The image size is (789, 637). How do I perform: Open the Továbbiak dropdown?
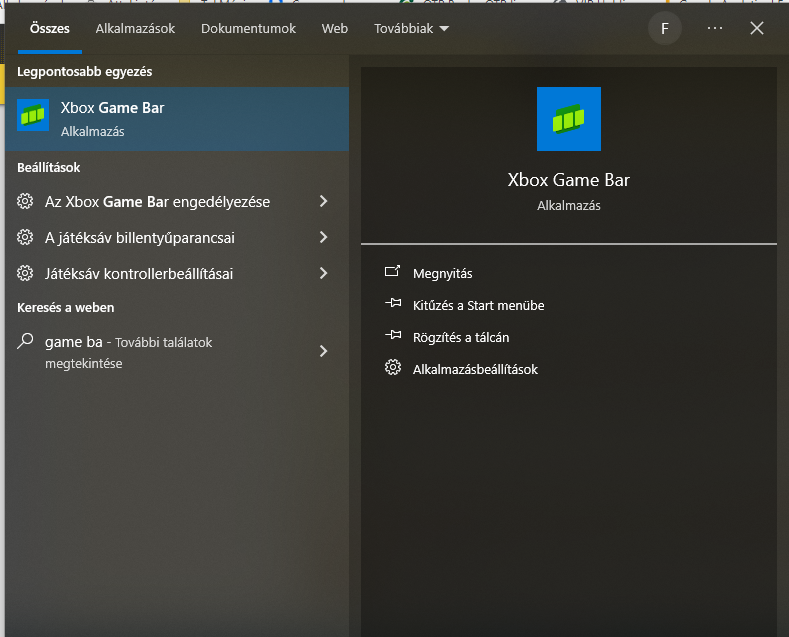411,29
